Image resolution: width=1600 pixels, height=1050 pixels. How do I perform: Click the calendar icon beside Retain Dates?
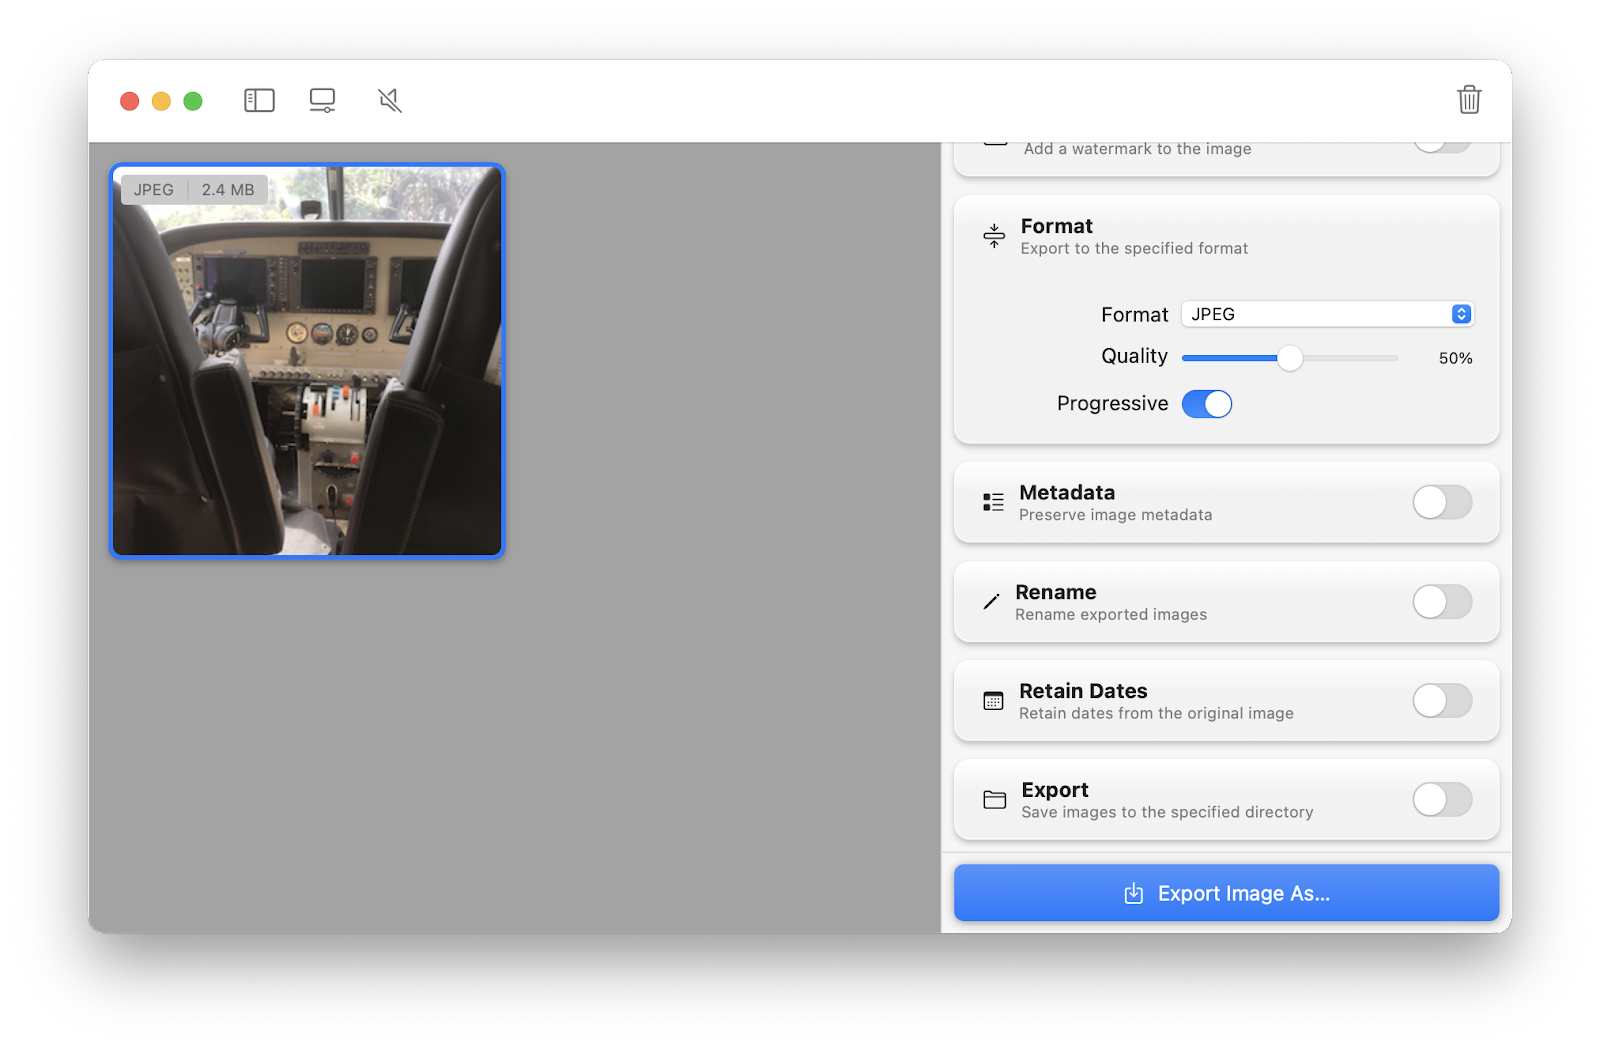pyautogui.click(x=991, y=701)
